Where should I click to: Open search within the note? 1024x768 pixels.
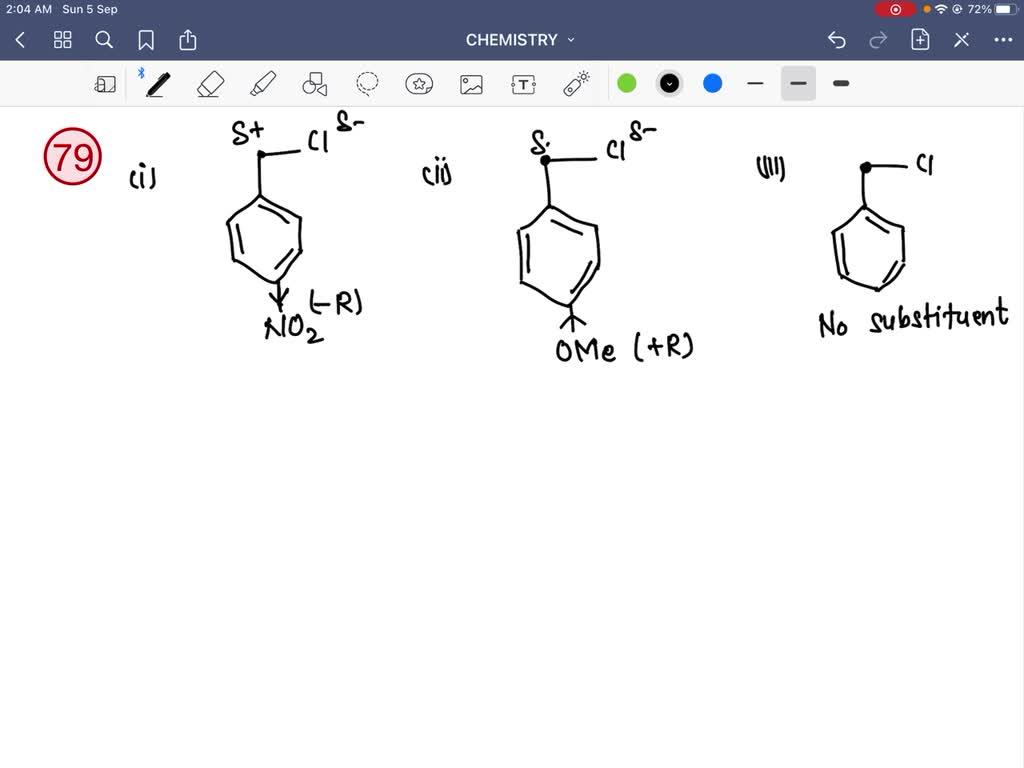click(x=104, y=40)
